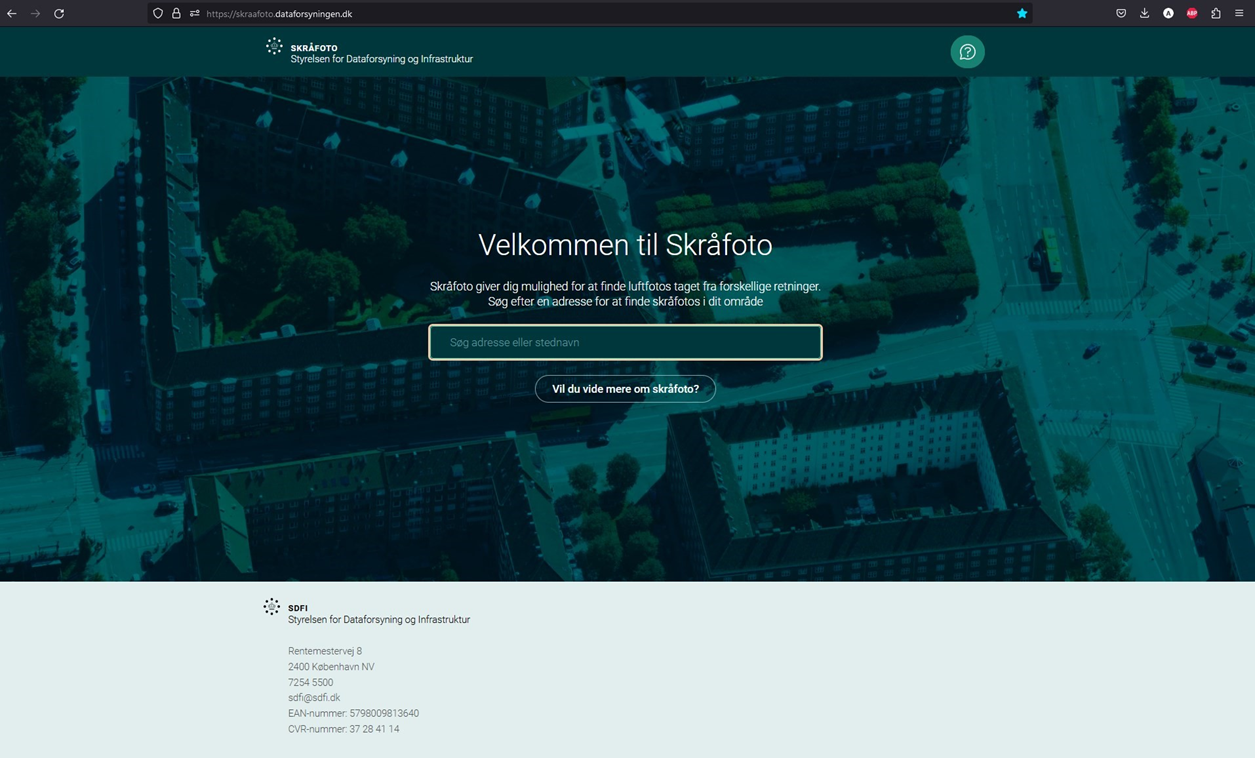Open the site permissions icon beside the padlock
Image resolution: width=1255 pixels, height=758 pixels.
point(194,14)
